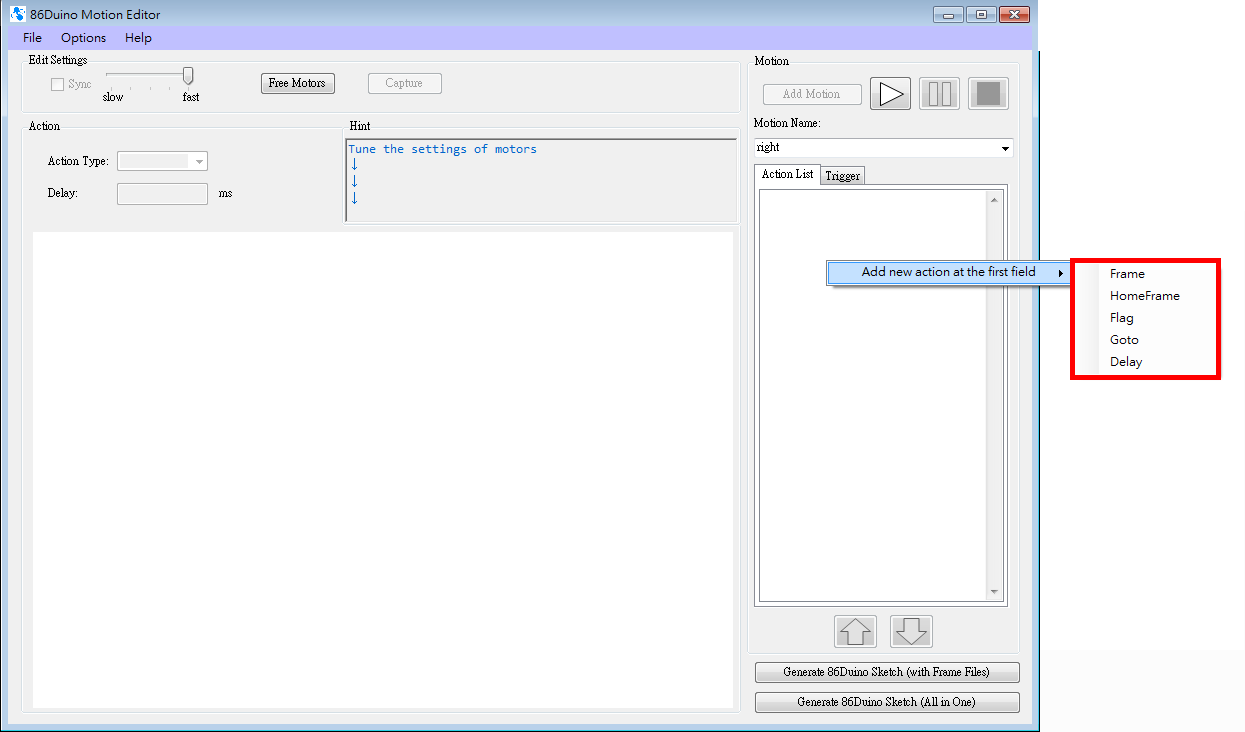Generate 86Duino Sketch All in One

887,702
